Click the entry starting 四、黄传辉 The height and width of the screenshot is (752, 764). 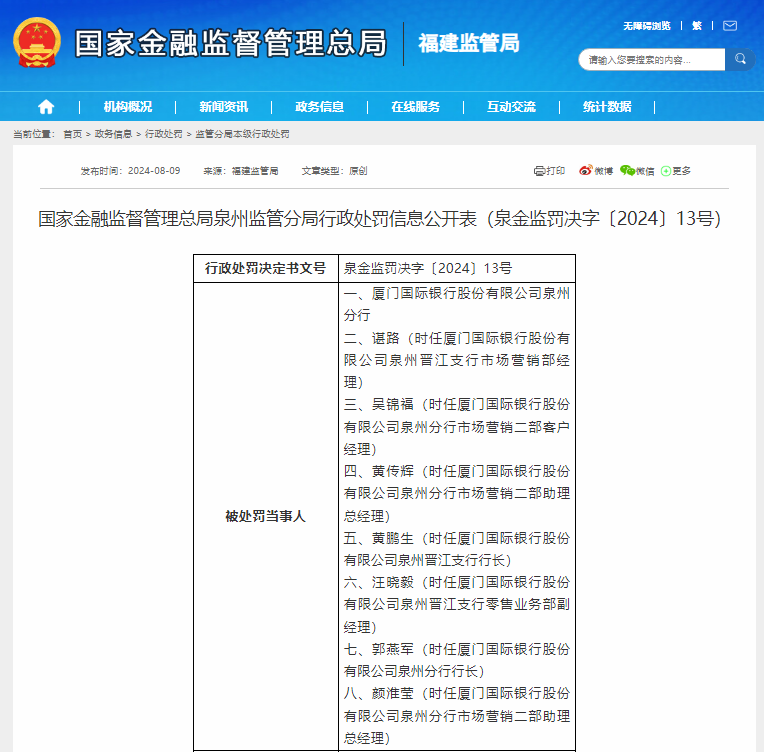(457, 494)
